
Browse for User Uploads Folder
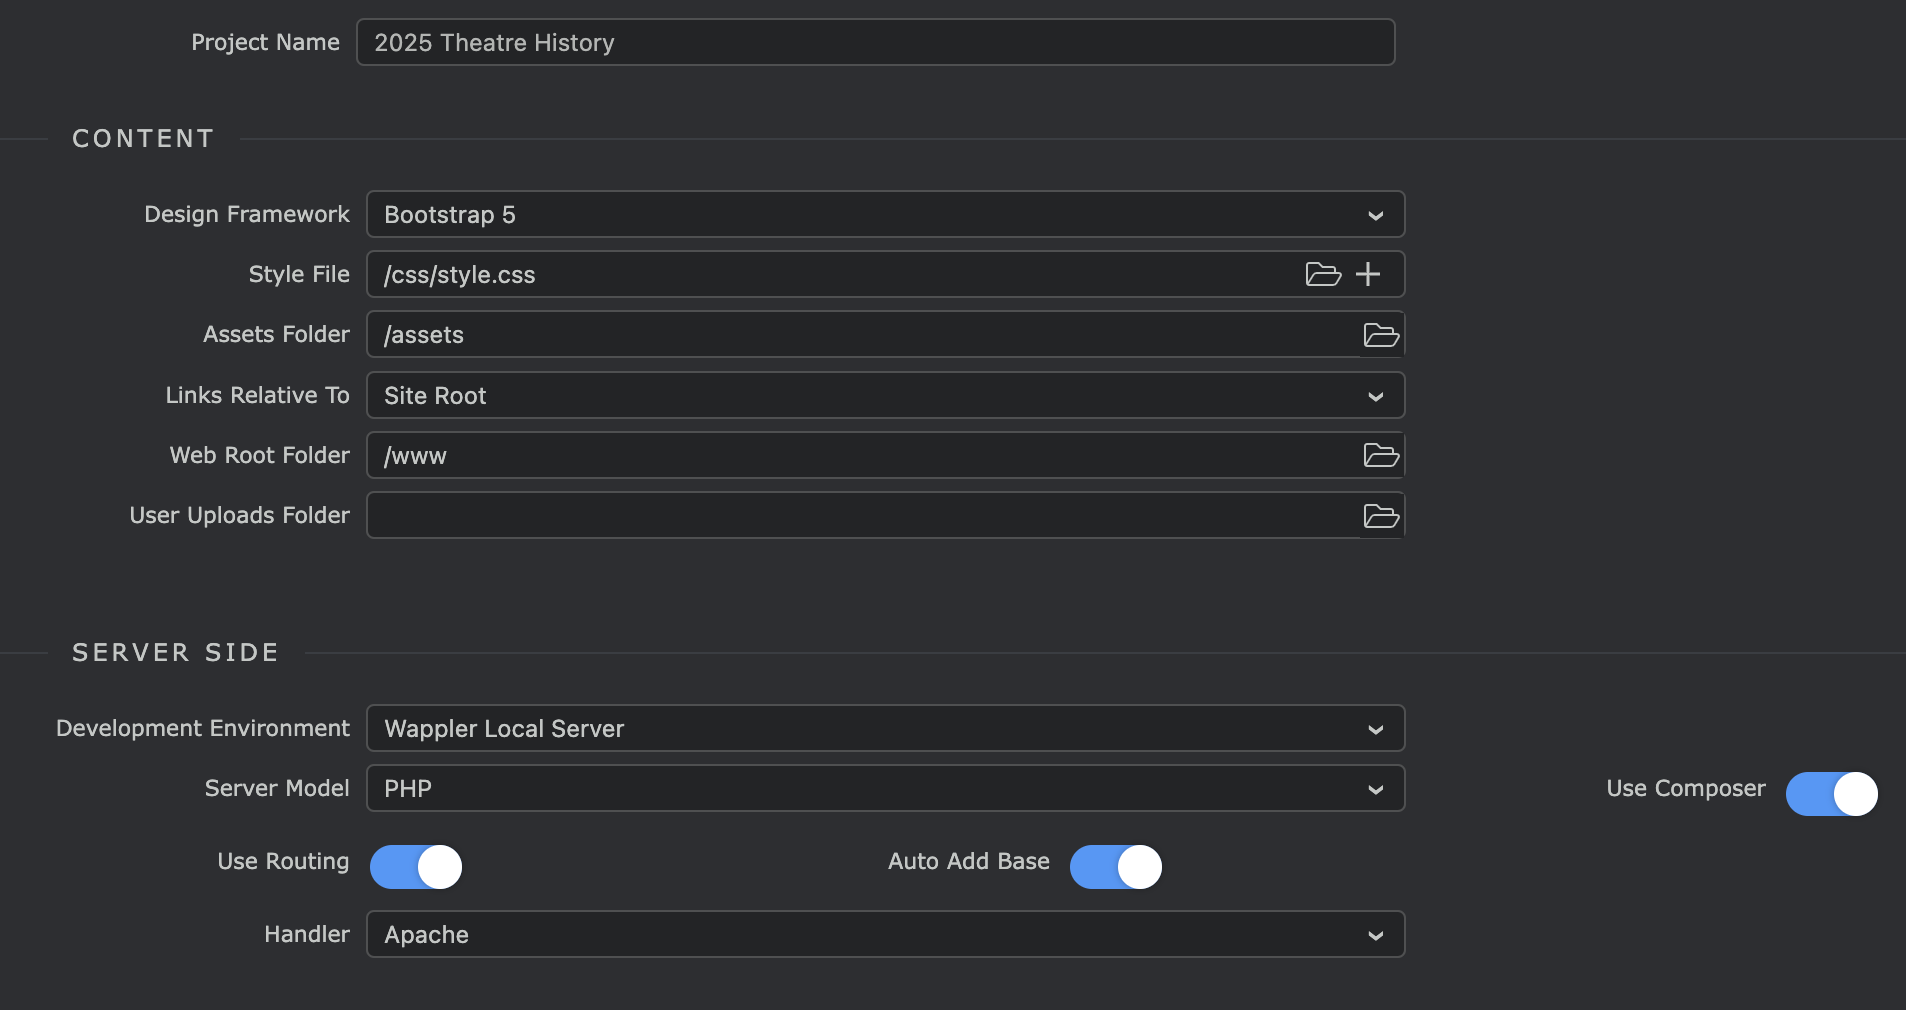[1381, 516]
